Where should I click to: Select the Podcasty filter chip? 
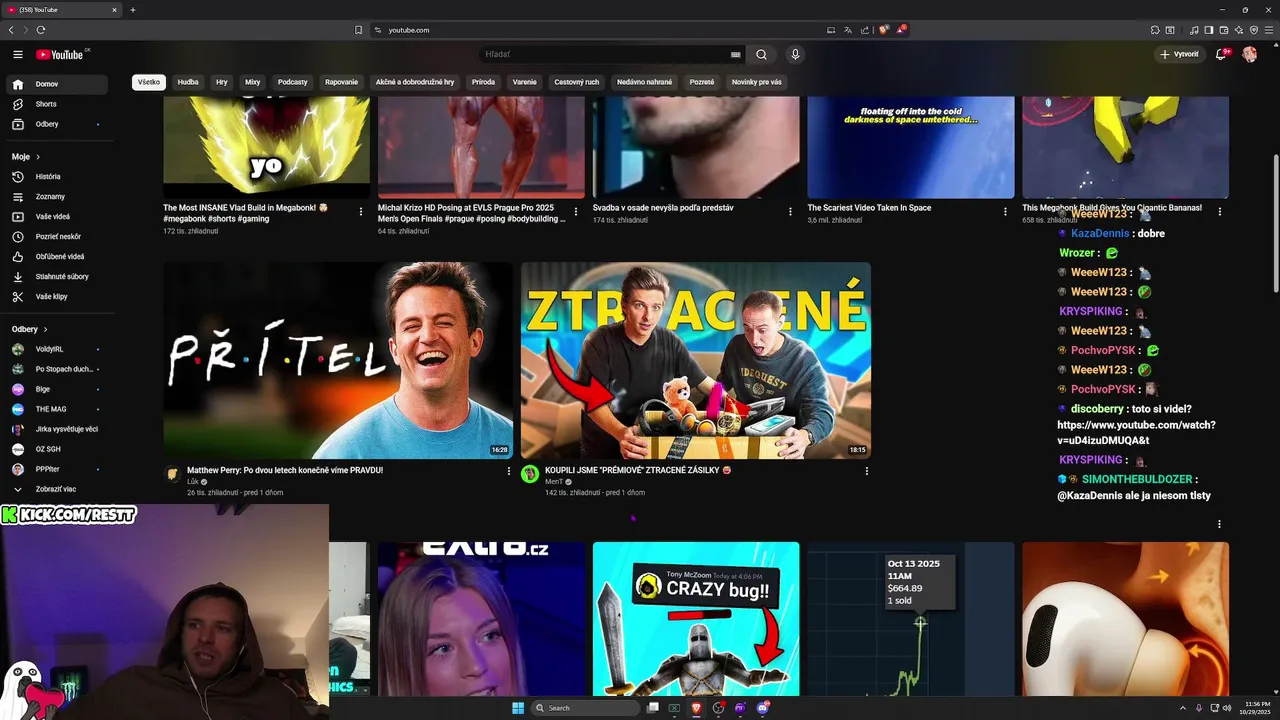click(x=293, y=82)
